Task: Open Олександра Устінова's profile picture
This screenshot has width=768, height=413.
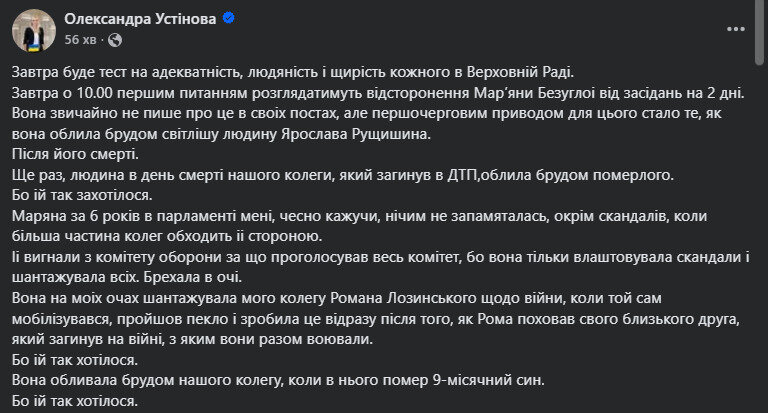Action: (x=32, y=29)
